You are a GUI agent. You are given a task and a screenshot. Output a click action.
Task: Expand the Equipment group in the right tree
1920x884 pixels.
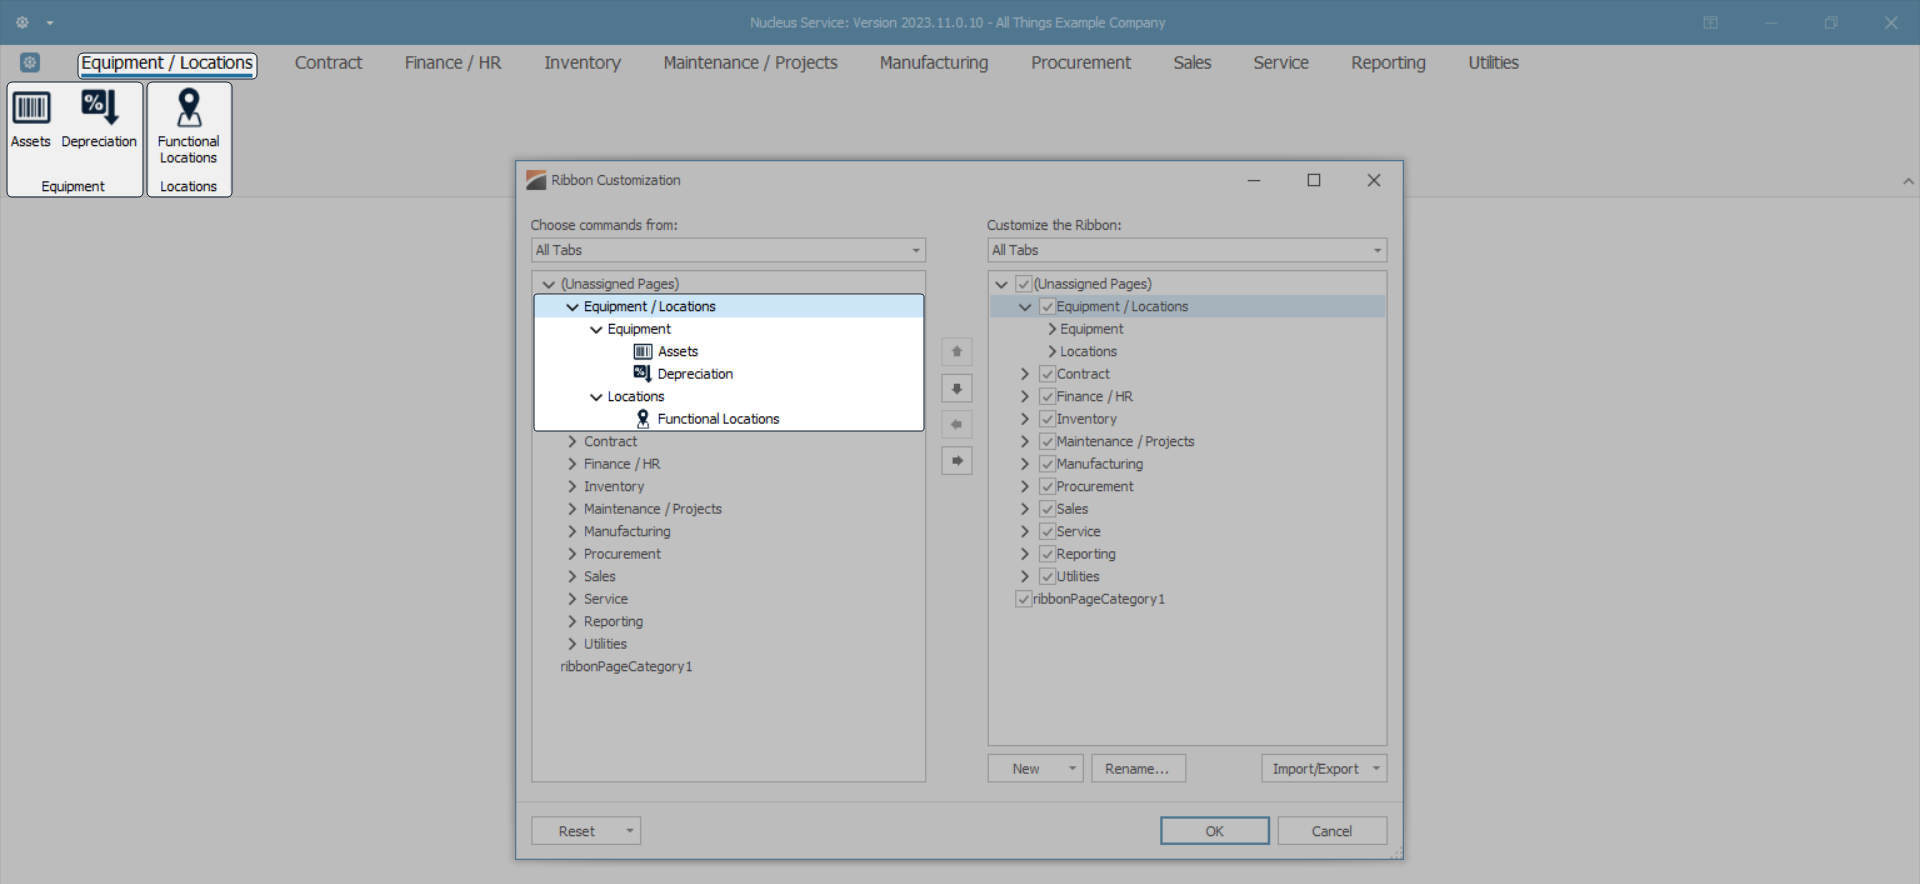(1052, 329)
